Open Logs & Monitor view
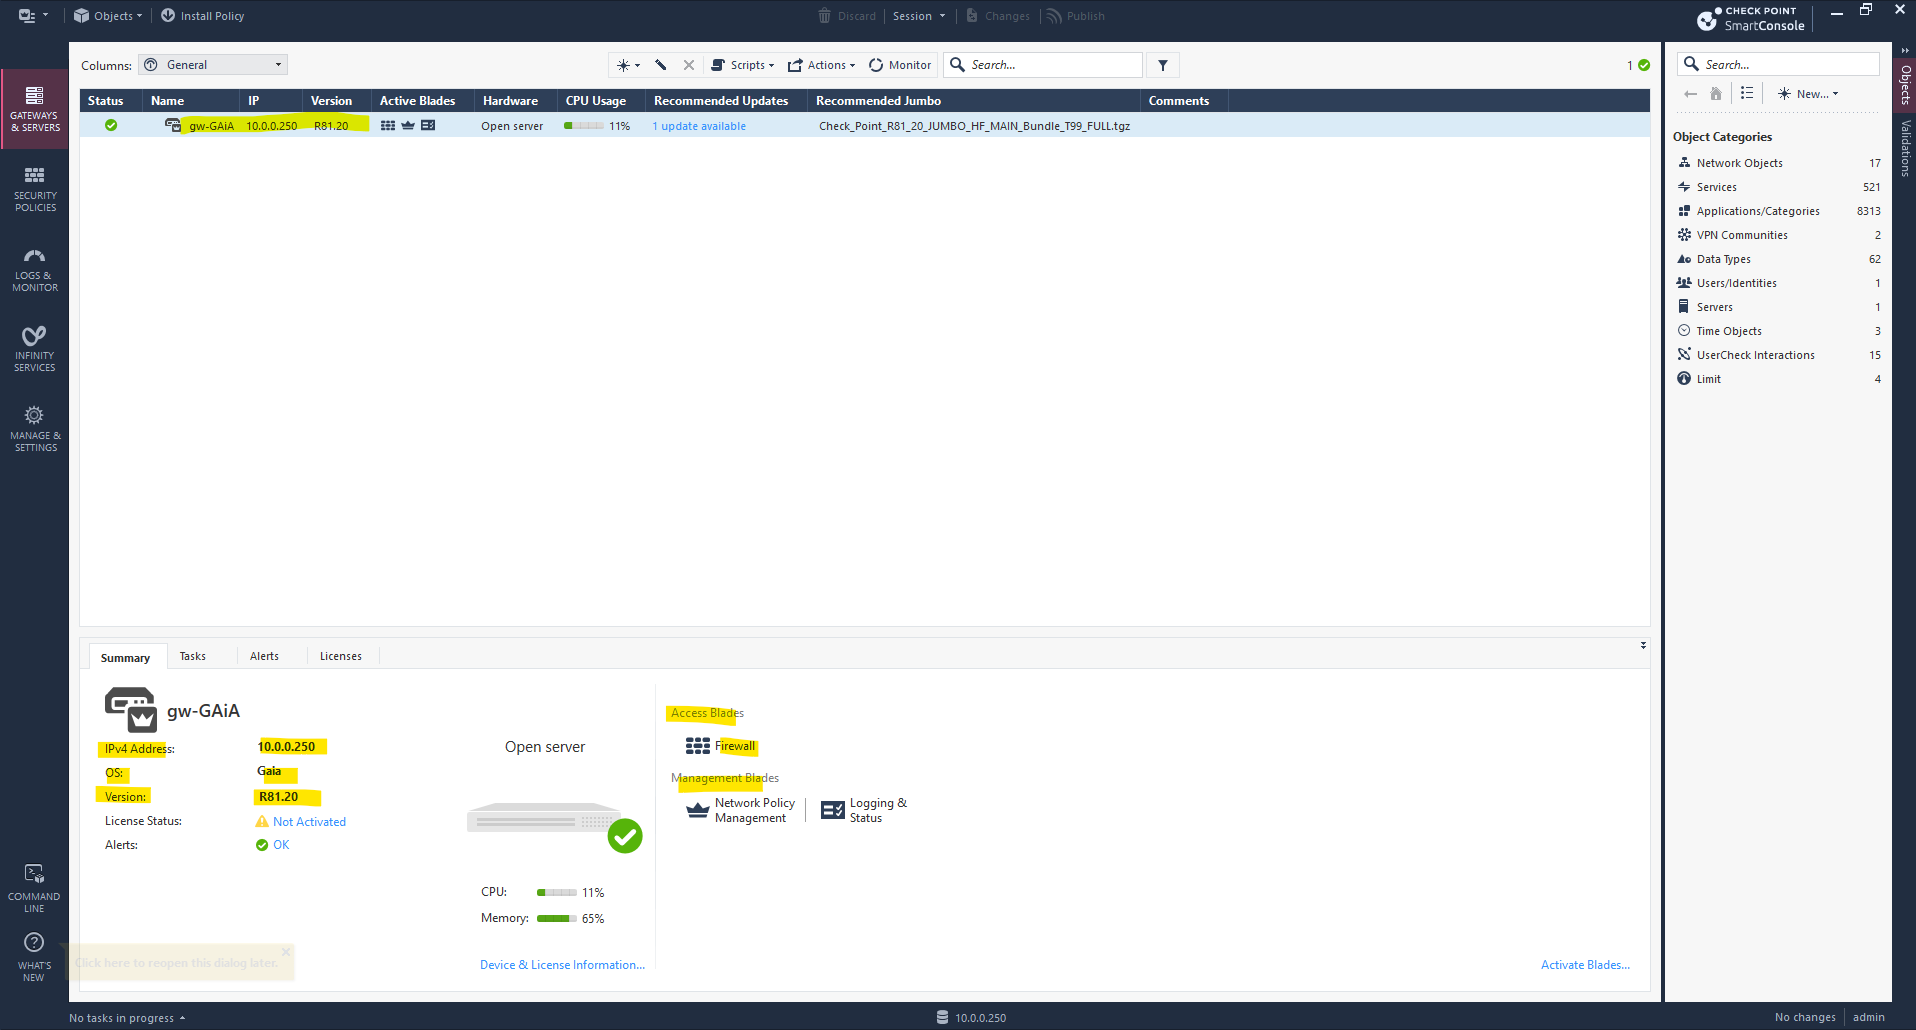Screen dimensions: 1916x1030 coord(35,269)
